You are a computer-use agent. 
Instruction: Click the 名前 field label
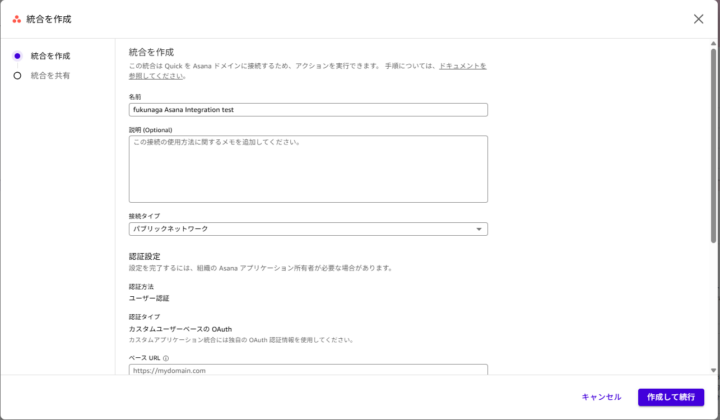(135, 97)
